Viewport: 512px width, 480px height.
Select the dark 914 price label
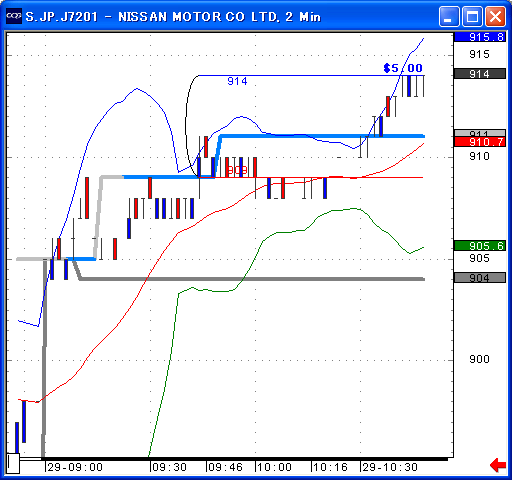point(480,74)
